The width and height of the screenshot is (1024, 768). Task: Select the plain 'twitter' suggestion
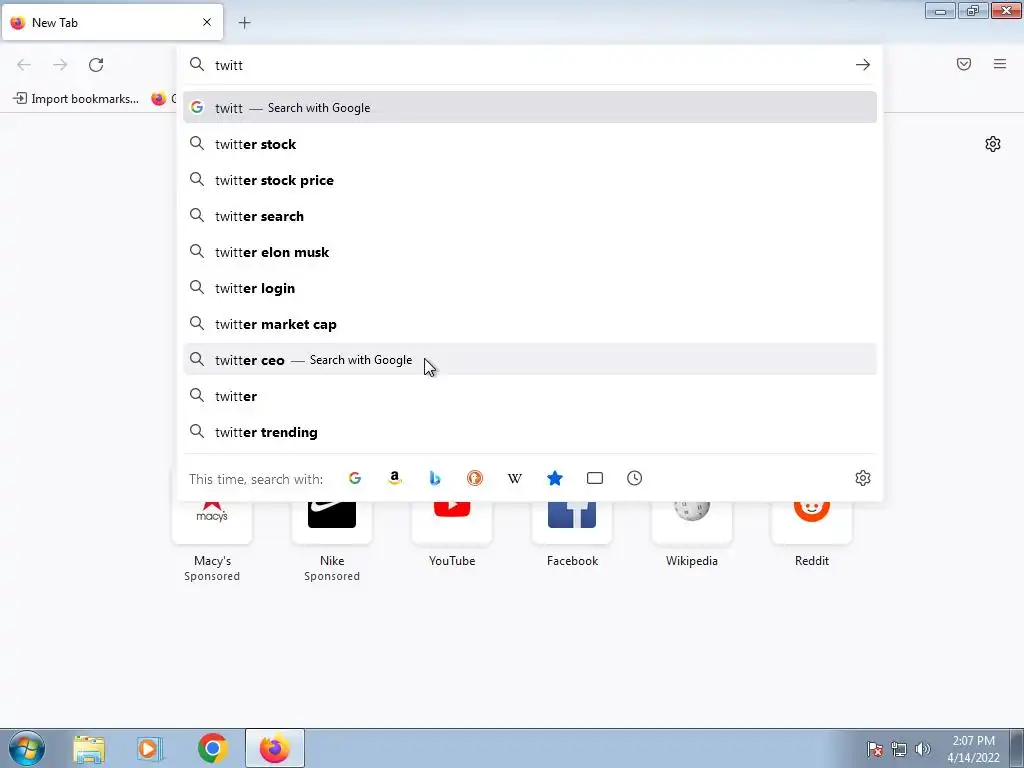[x=530, y=396]
